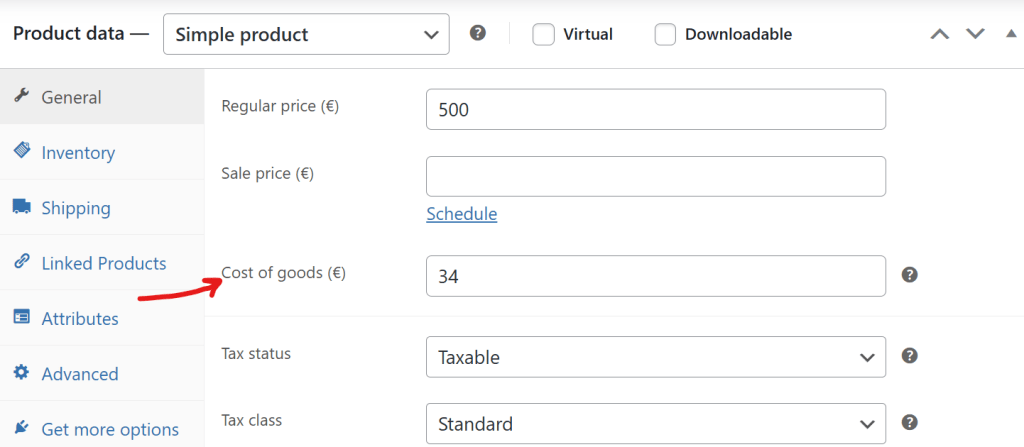Click the Shipping truck icon
The height and width of the screenshot is (447, 1024).
click(x=22, y=207)
